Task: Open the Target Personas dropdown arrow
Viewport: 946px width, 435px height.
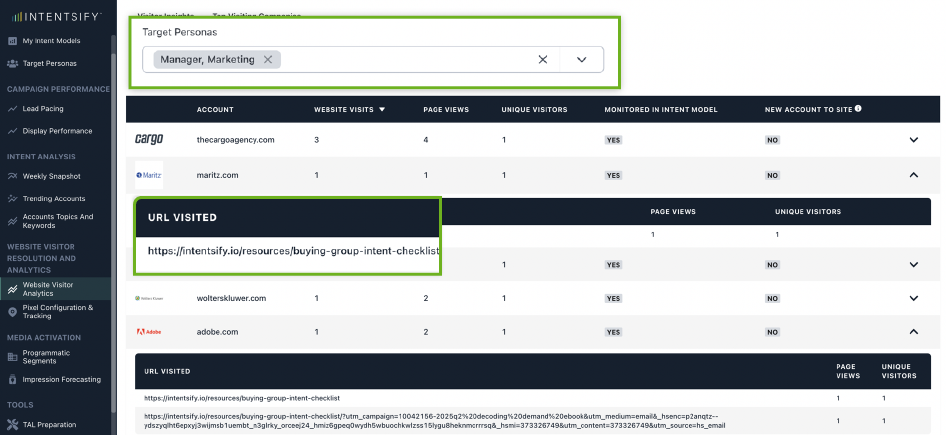Action: pyautogui.click(x=582, y=59)
